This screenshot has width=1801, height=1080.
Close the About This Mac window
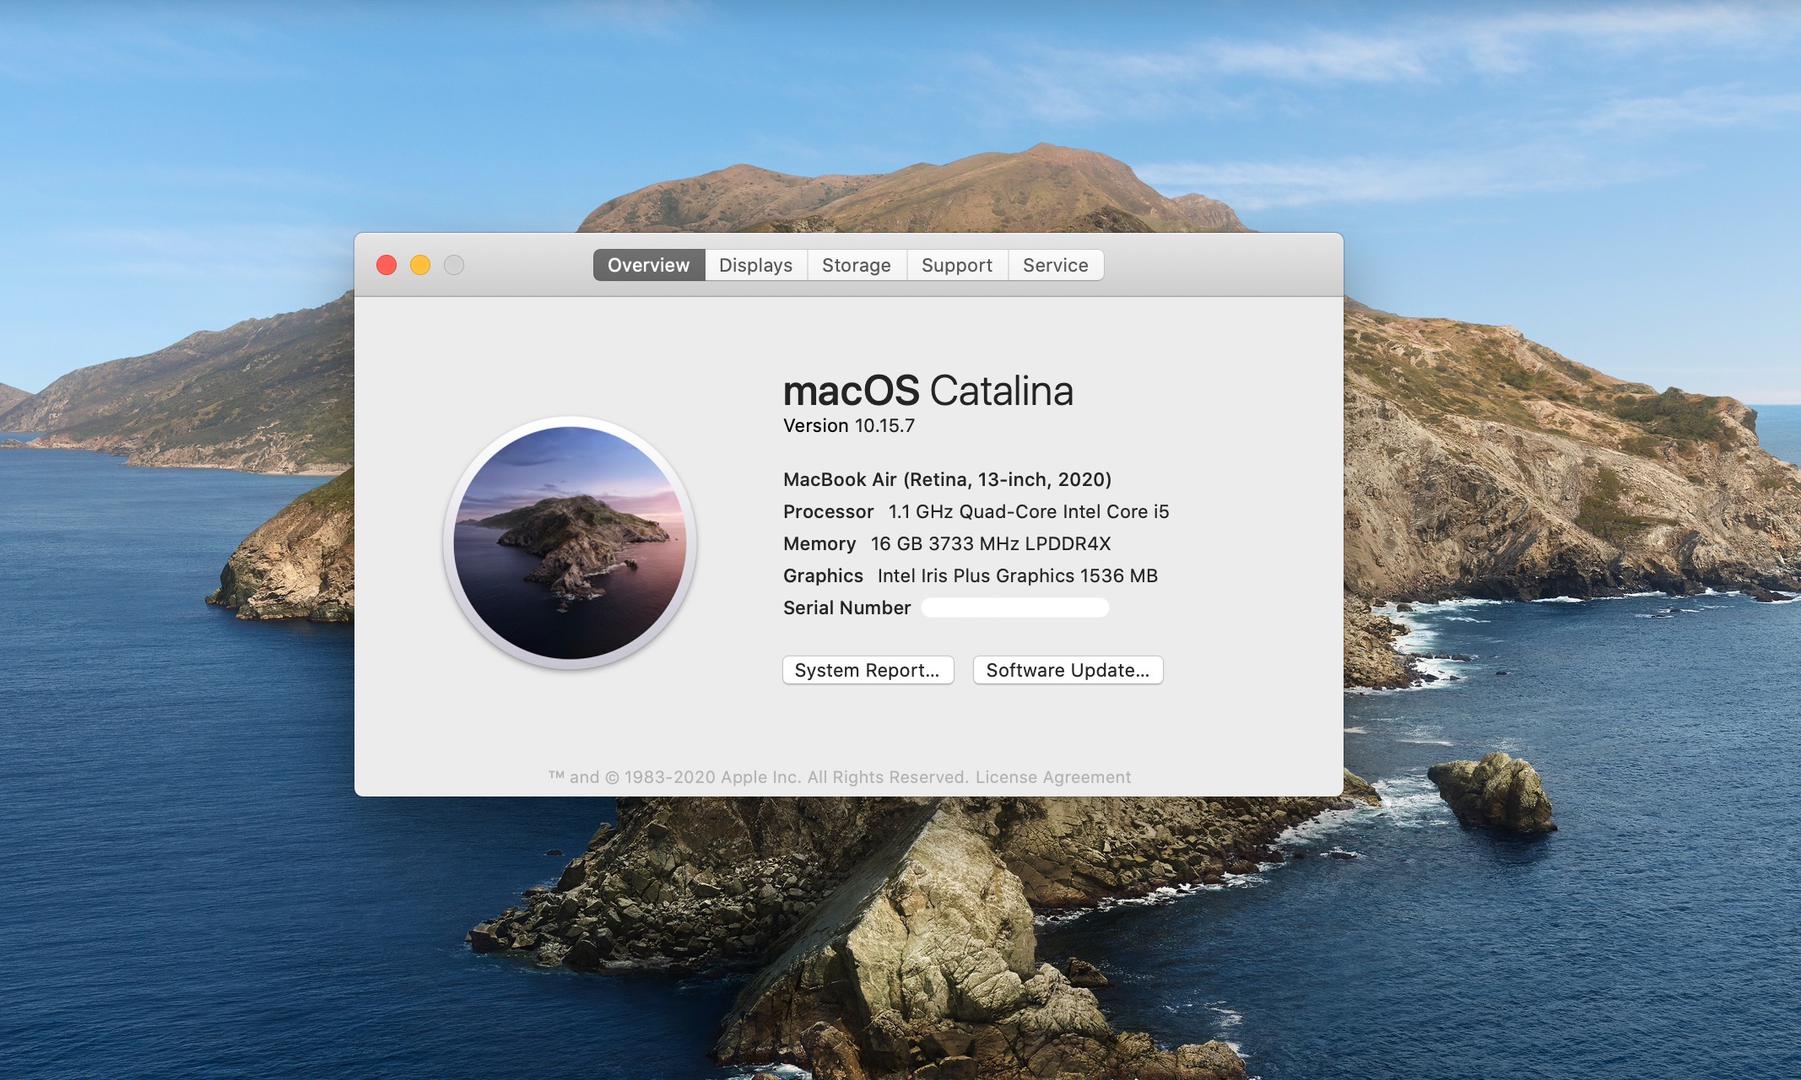386,265
